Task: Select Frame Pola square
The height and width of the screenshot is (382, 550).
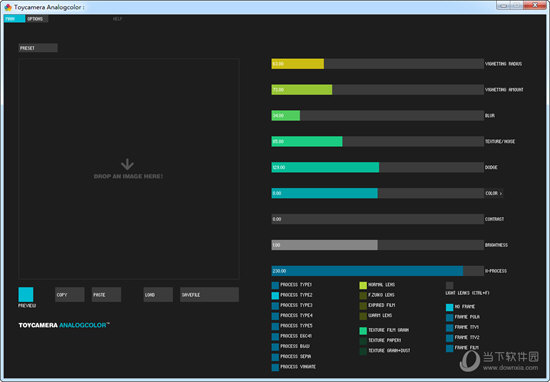Action: tap(449, 317)
